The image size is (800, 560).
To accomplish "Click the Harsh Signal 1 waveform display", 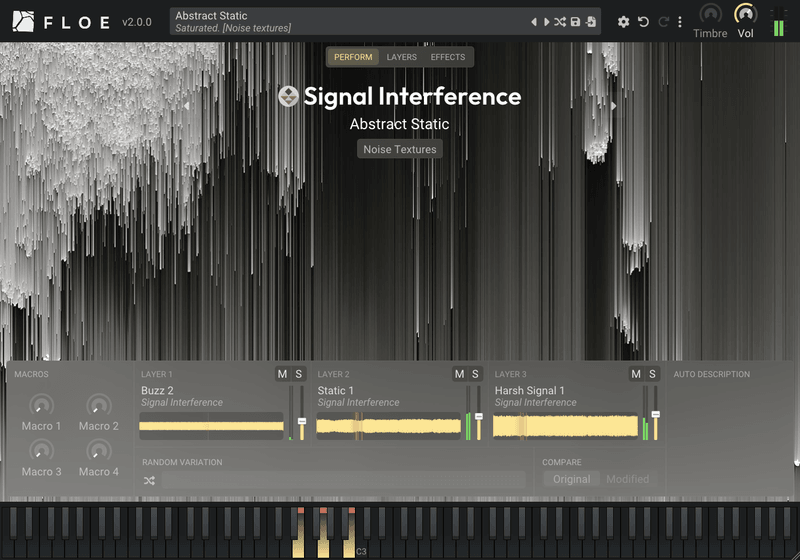I will pyautogui.click(x=565, y=426).
